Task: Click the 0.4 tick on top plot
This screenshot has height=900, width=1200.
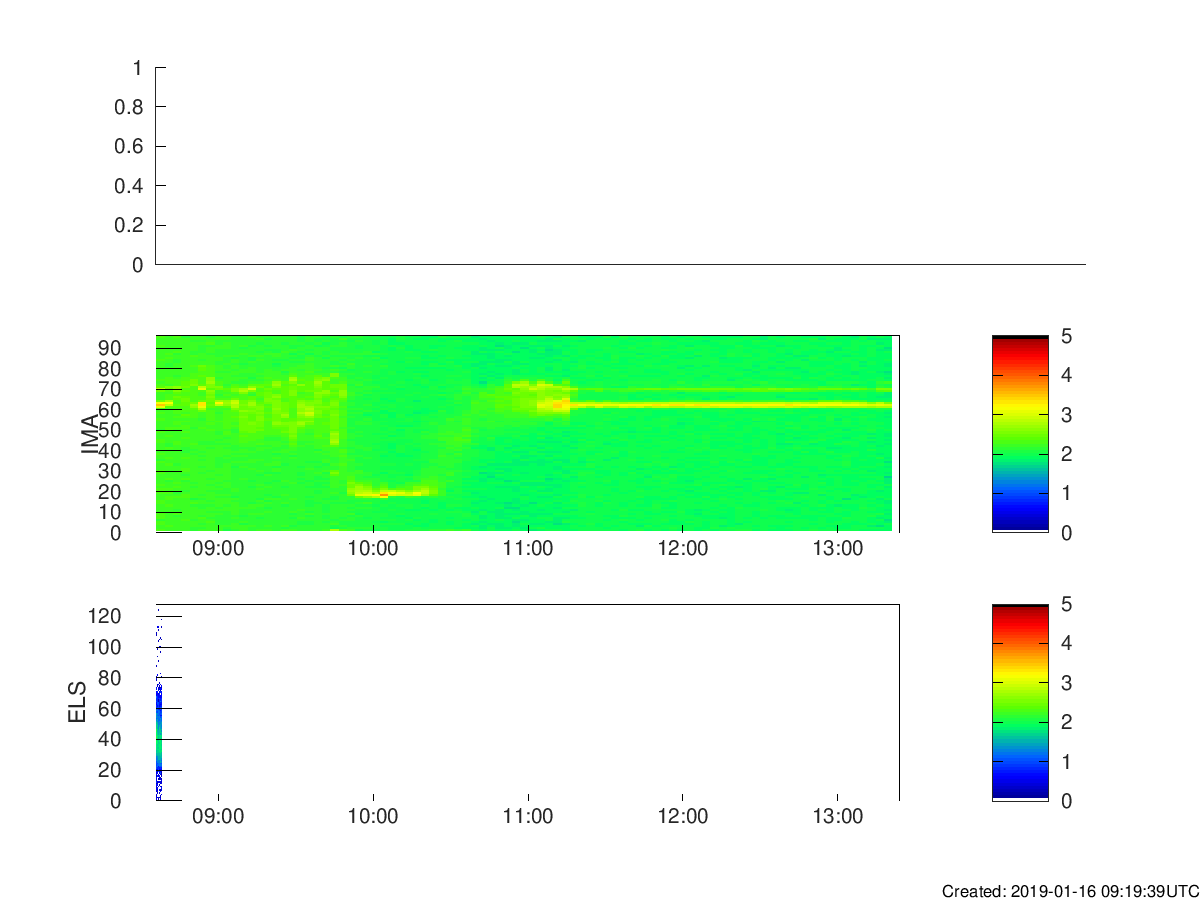Action: tap(131, 186)
